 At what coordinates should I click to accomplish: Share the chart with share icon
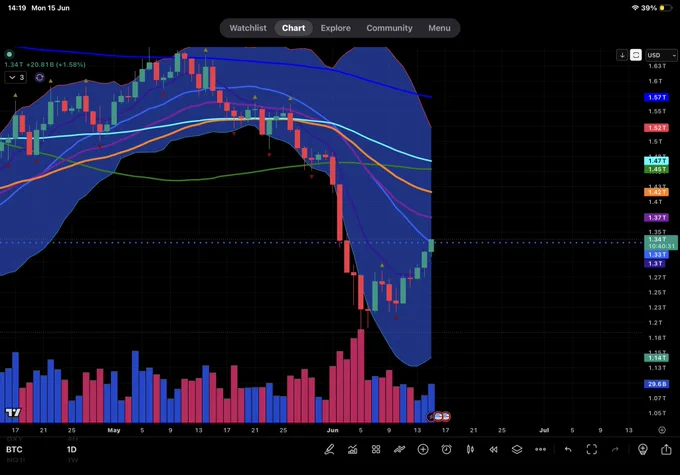pyautogui.click(x=666, y=449)
